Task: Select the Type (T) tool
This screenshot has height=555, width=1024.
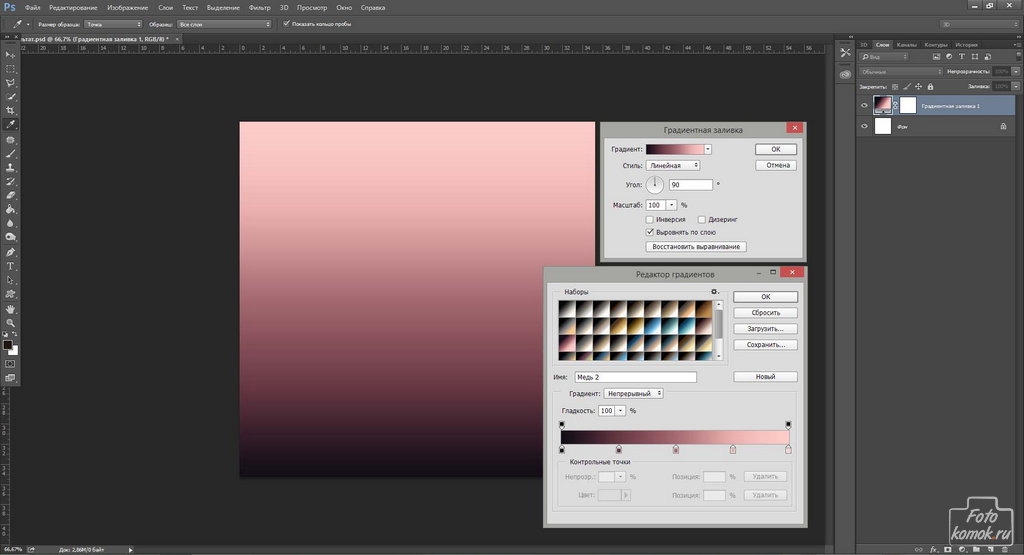Action: 11,266
